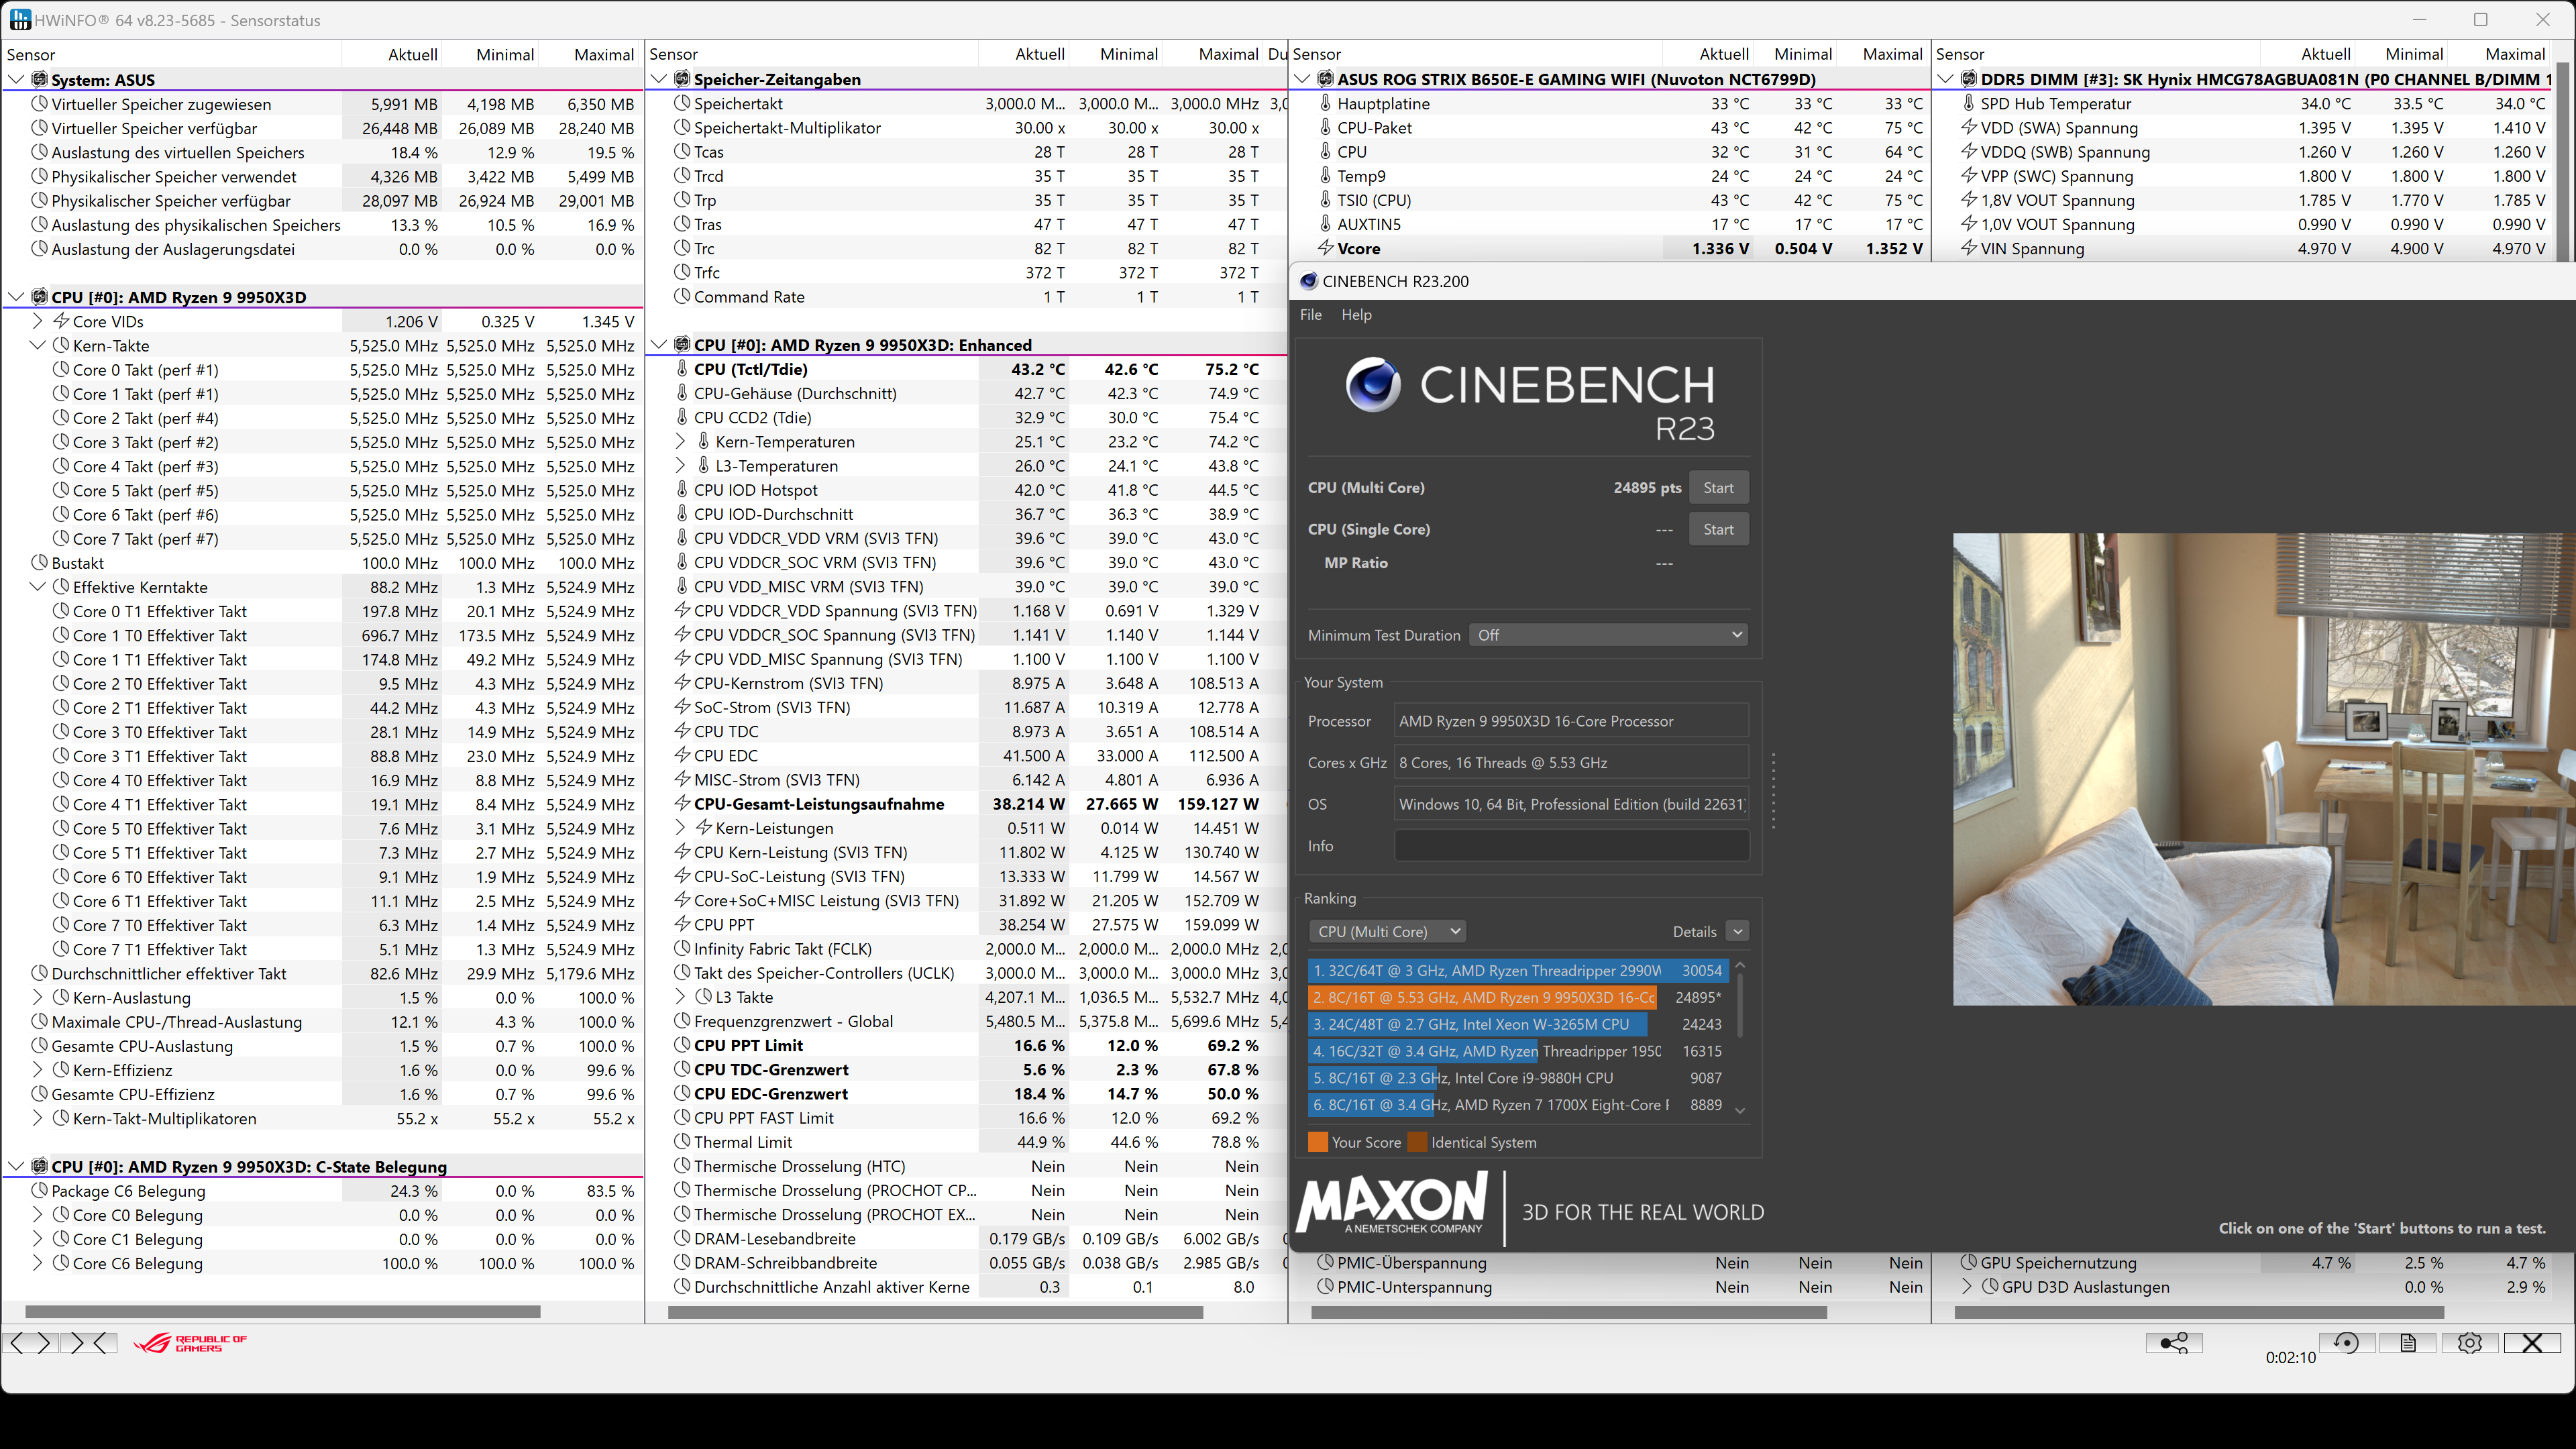Screen dimensions: 2576x1449
Task: Click the remote share network icon
Action: pos(2174,1343)
